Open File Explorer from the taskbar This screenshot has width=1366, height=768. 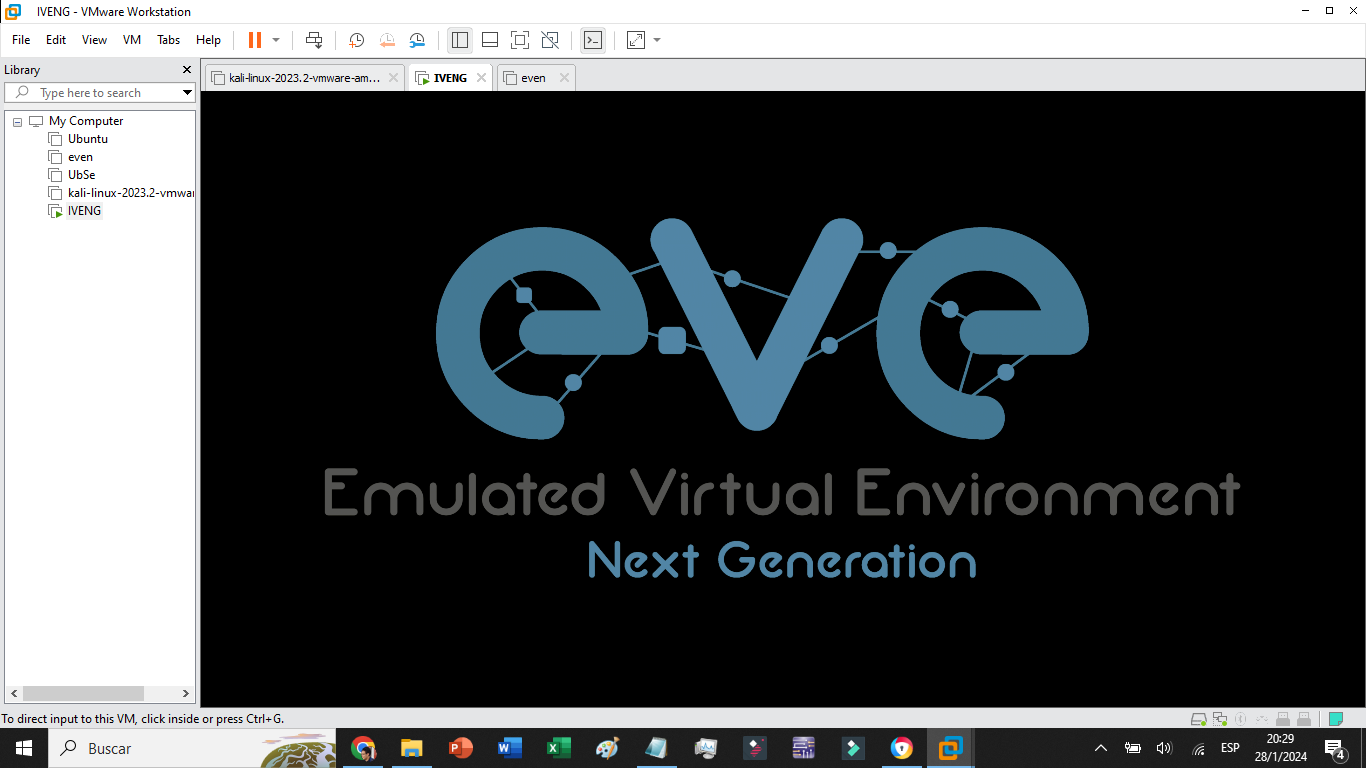click(411, 748)
